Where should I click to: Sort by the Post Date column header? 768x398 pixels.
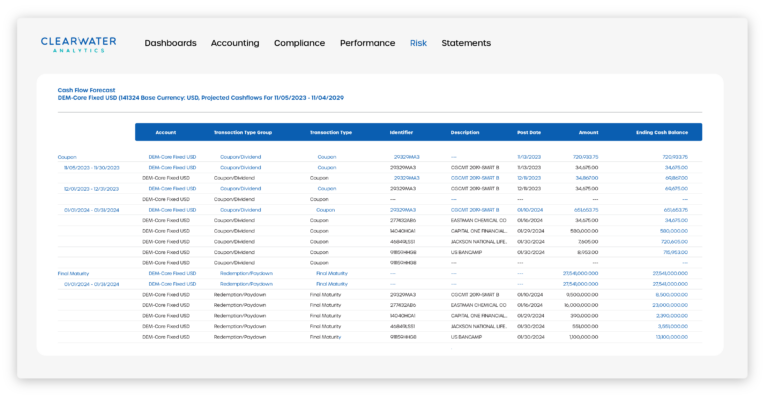point(529,133)
